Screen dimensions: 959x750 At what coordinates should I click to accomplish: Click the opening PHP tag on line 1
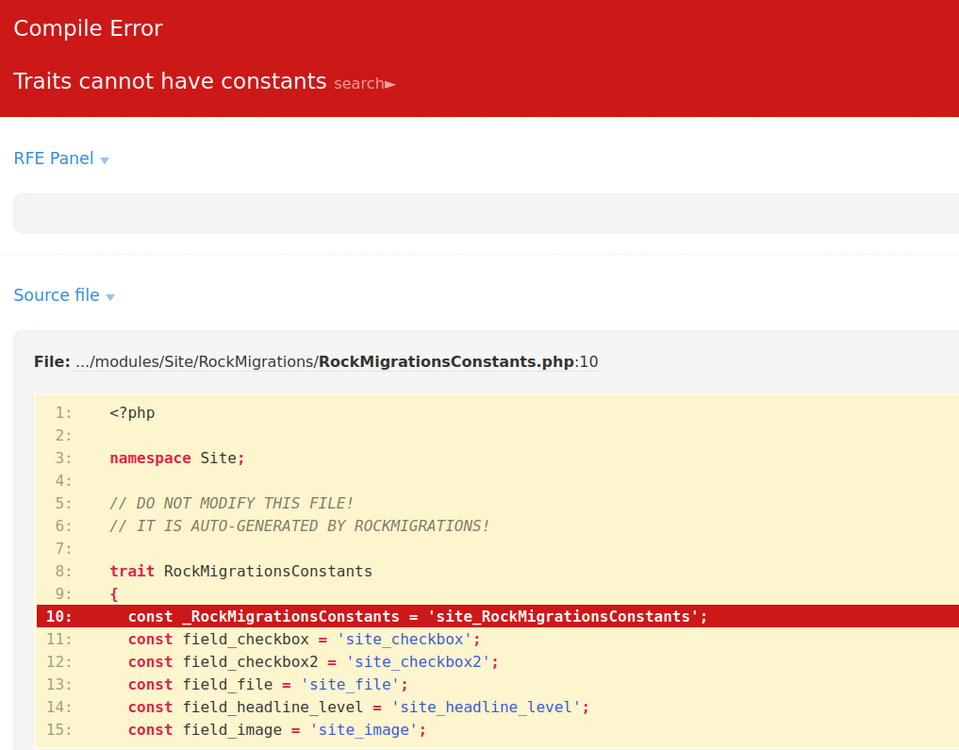point(132,413)
